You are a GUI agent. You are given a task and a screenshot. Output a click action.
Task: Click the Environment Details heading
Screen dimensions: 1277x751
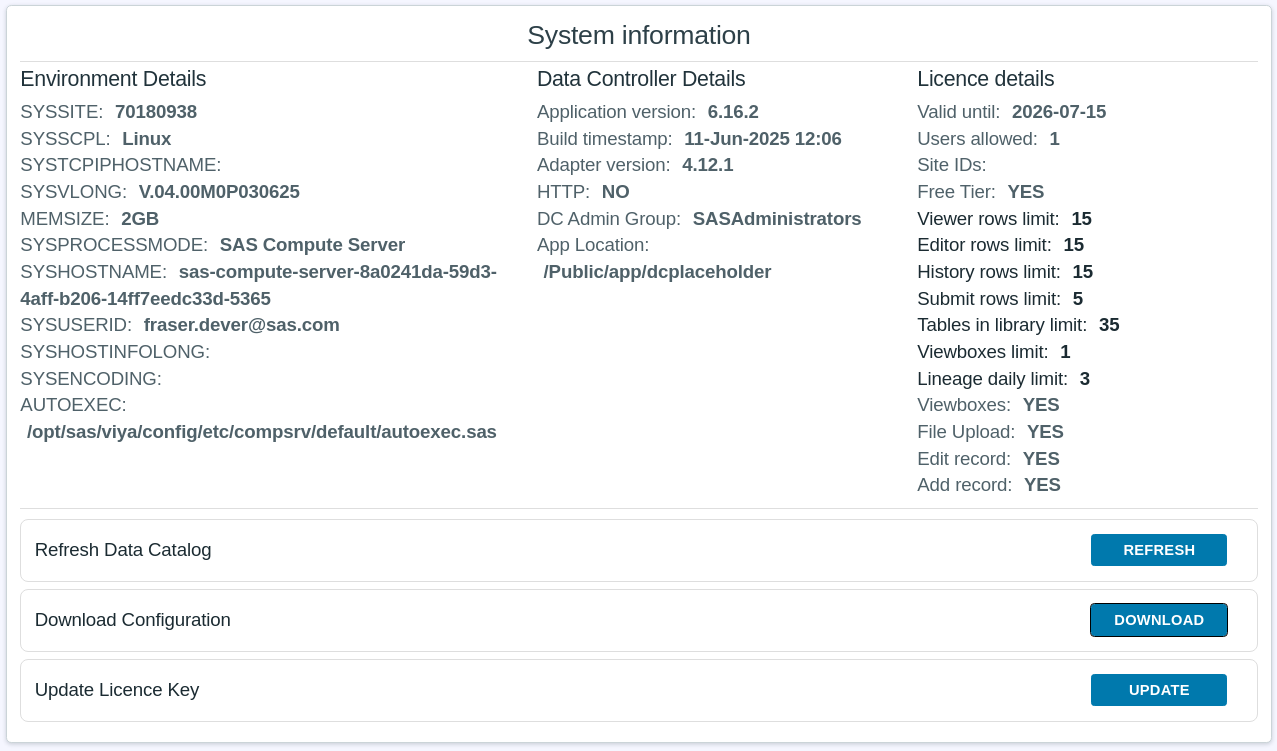(x=113, y=79)
